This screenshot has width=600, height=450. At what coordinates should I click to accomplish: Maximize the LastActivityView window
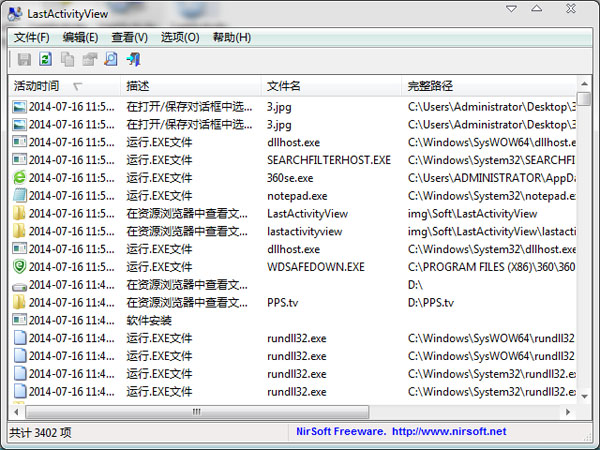click(537, 8)
